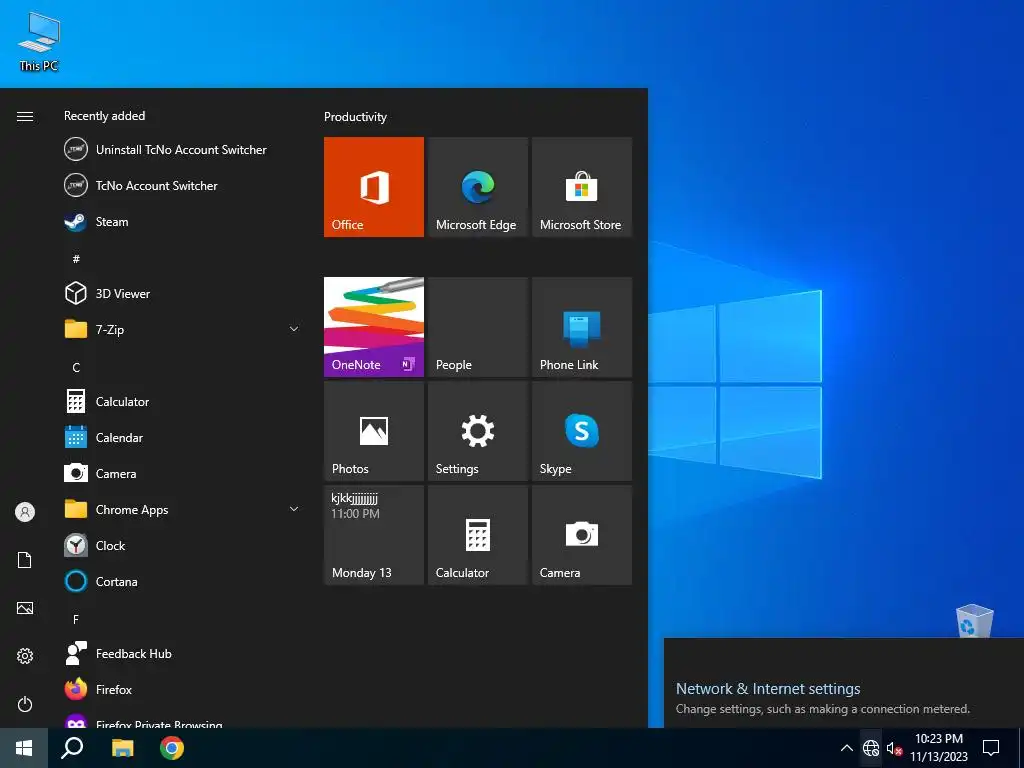Launch Steam from recently added
Image resolution: width=1024 pixels, height=768 pixels.
pyautogui.click(x=183, y=222)
